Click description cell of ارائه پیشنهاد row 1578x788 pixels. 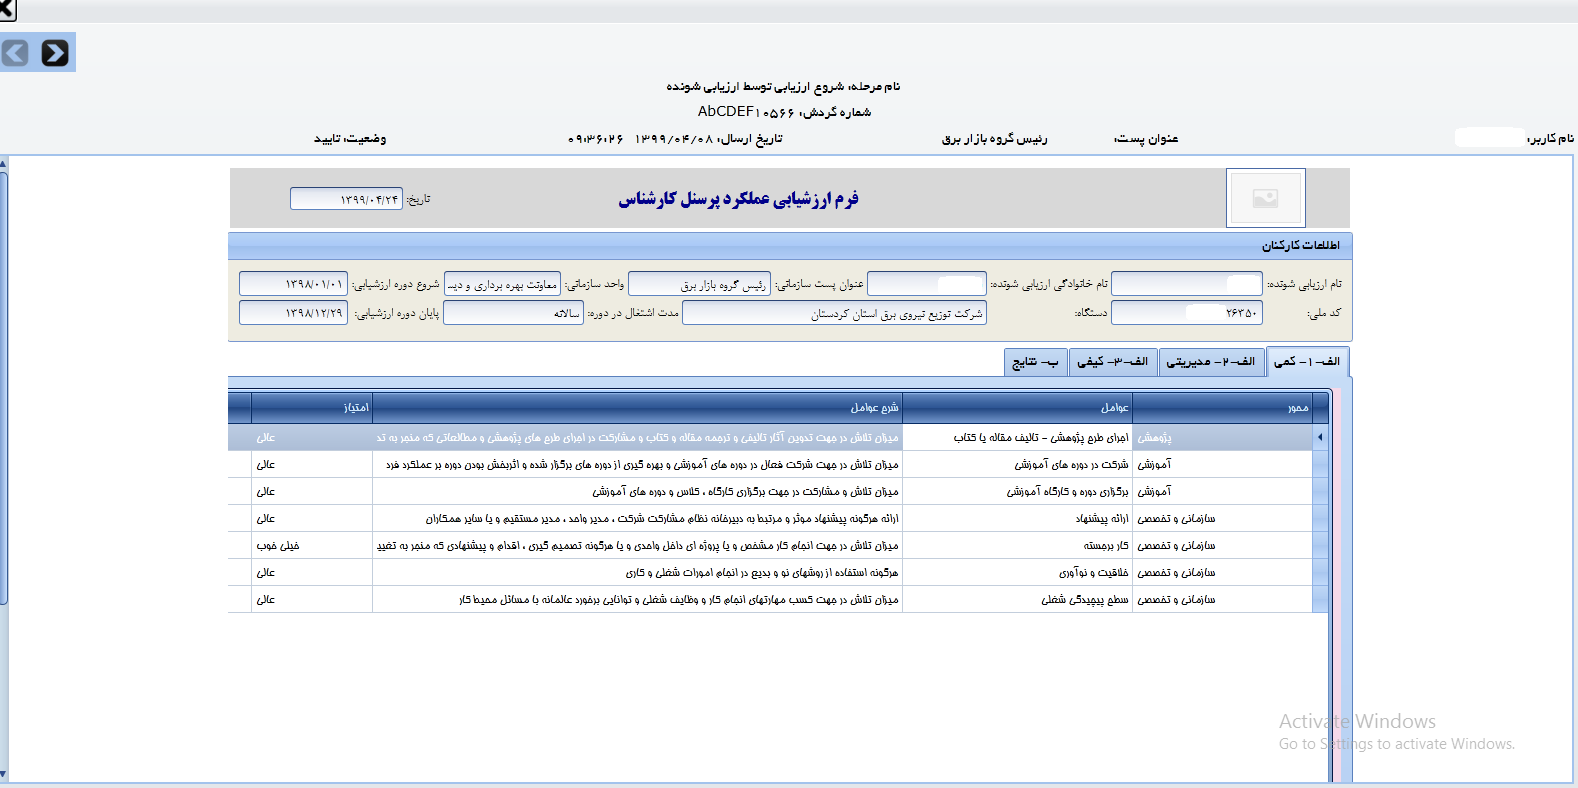pos(637,518)
